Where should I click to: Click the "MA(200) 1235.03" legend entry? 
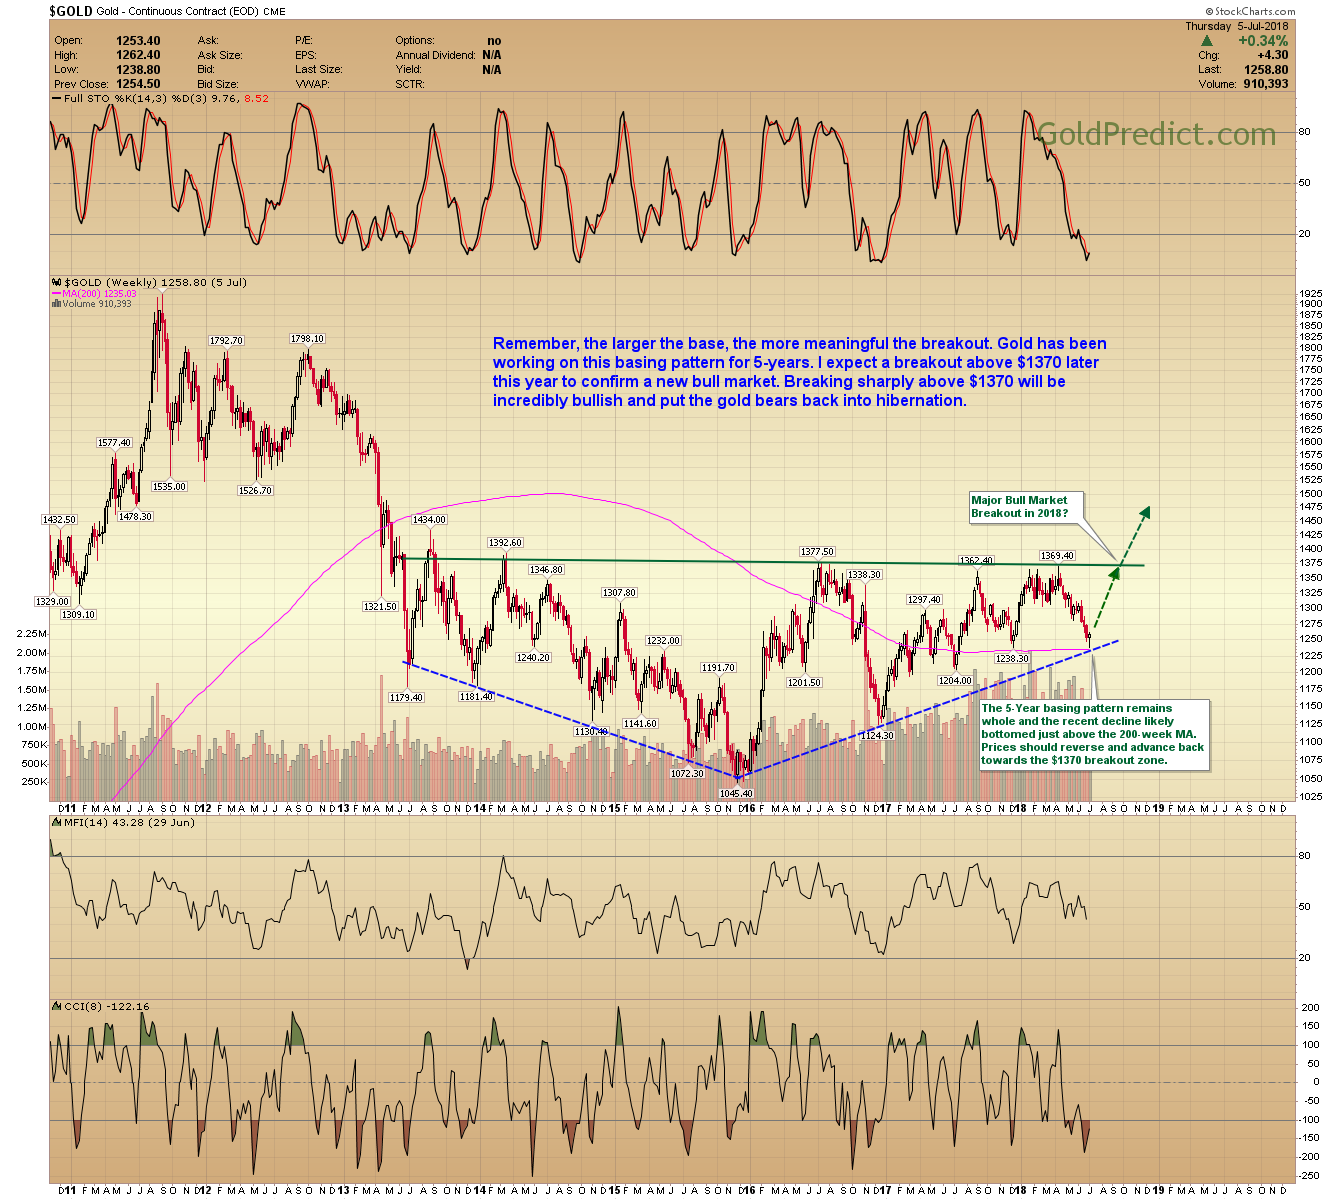coord(93,293)
